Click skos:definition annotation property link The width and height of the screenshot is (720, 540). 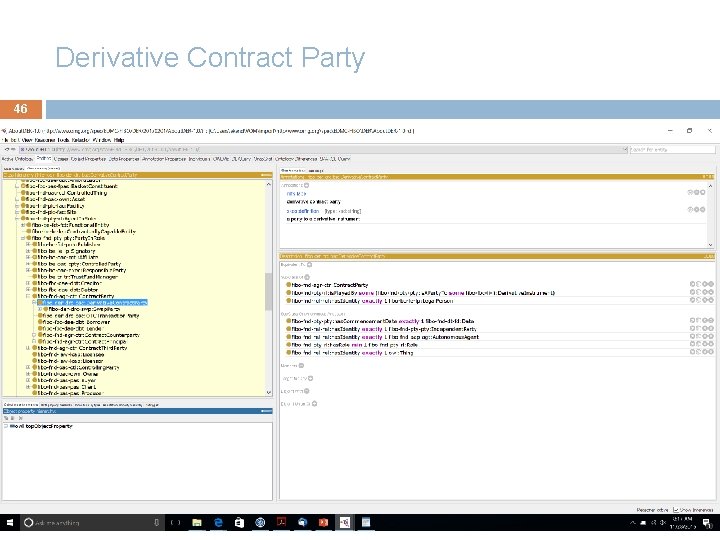pyautogui.click(x=303, y=211)
